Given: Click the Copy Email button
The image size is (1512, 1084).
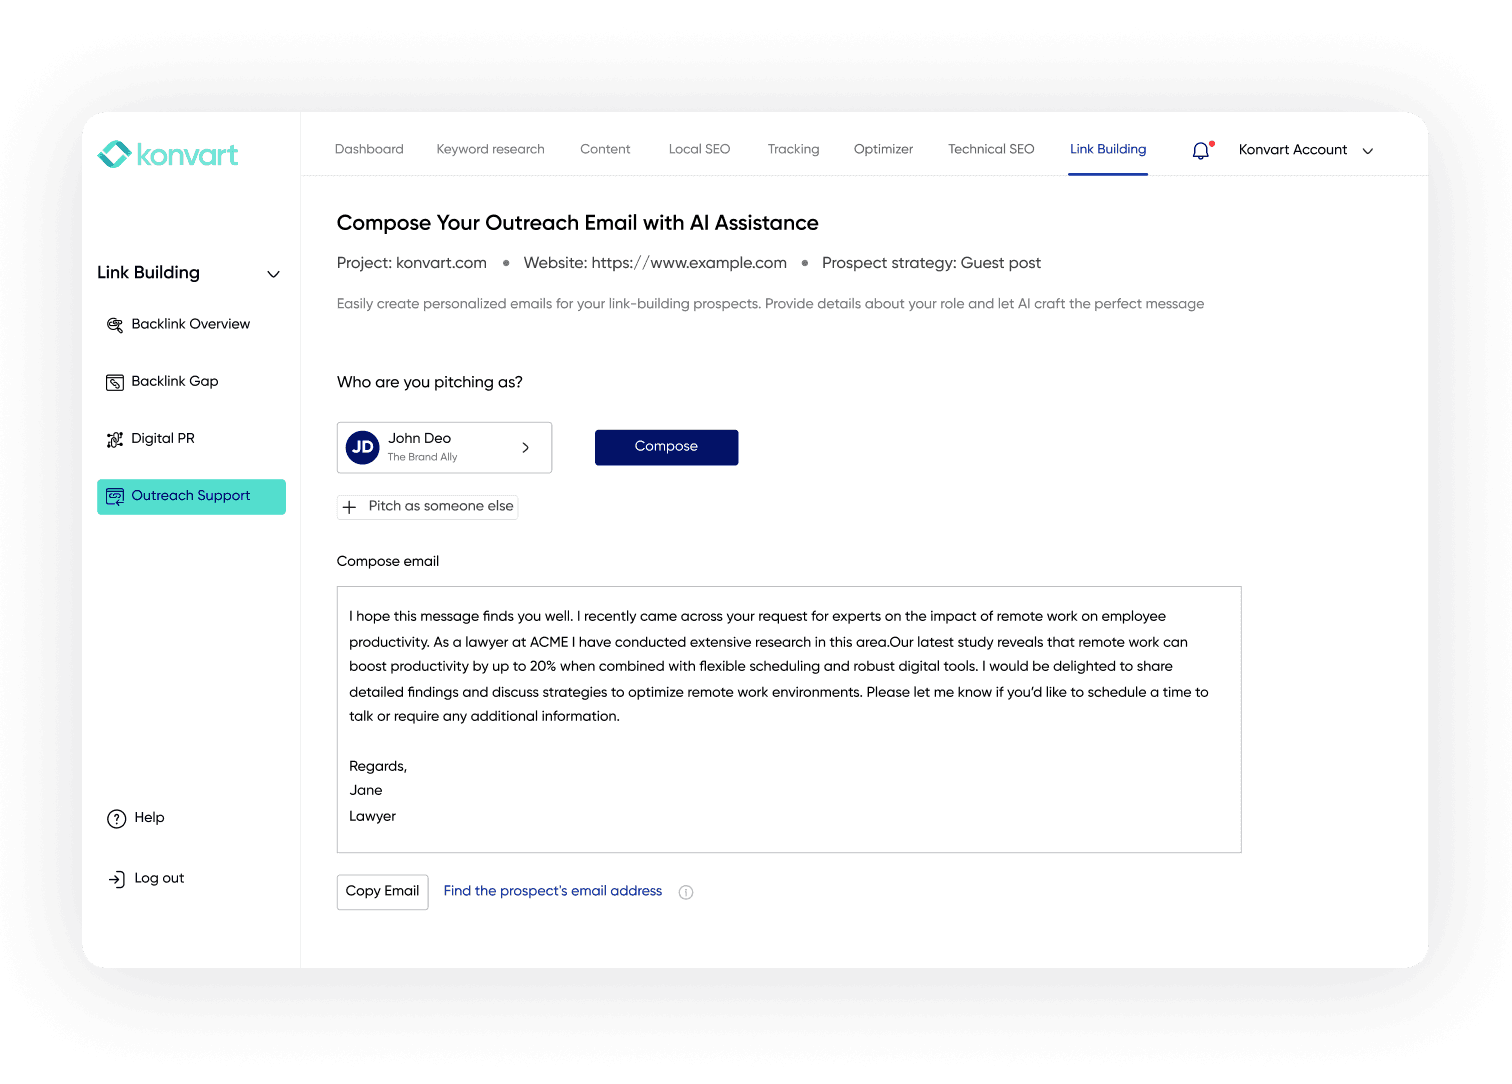Looking at the screenshot, I should (x=382, y=891).
